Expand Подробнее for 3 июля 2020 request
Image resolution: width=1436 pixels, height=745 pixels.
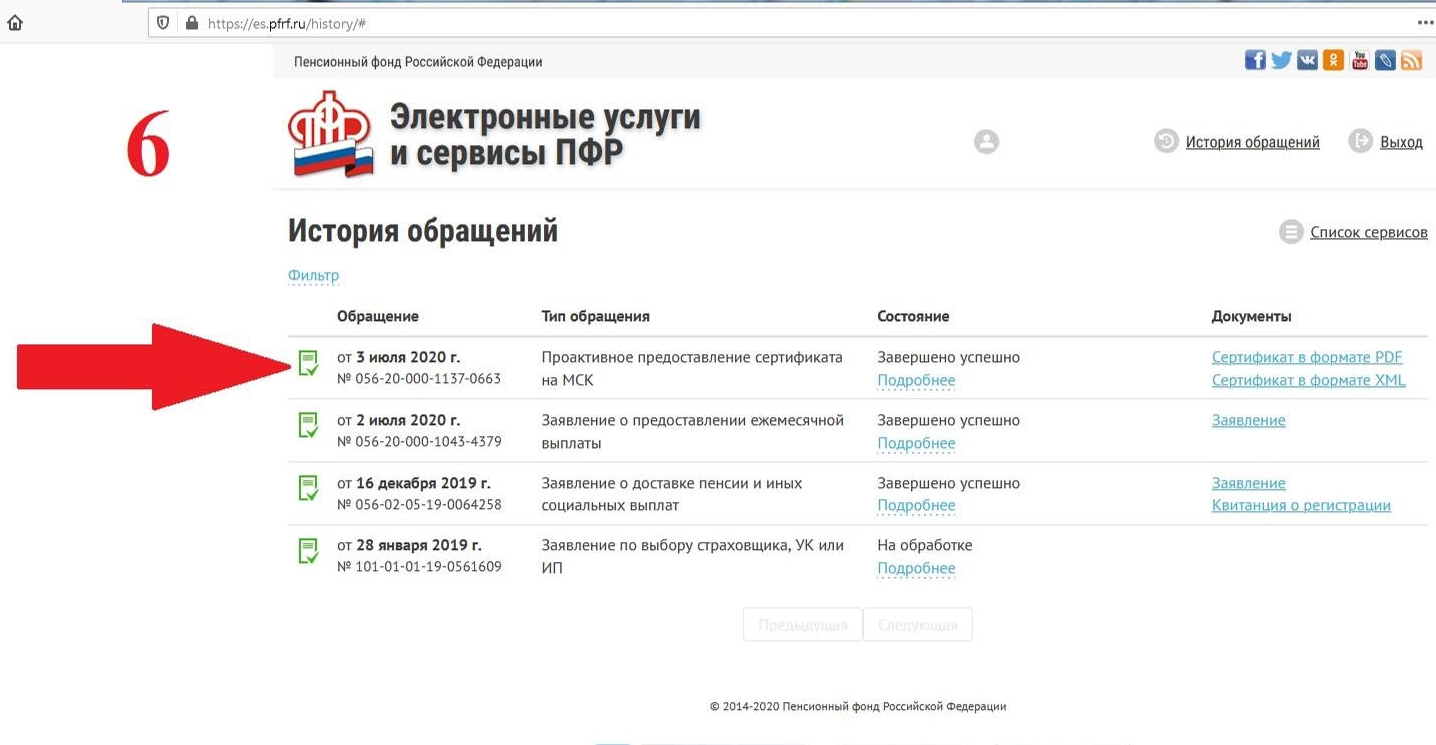(916, 380)
